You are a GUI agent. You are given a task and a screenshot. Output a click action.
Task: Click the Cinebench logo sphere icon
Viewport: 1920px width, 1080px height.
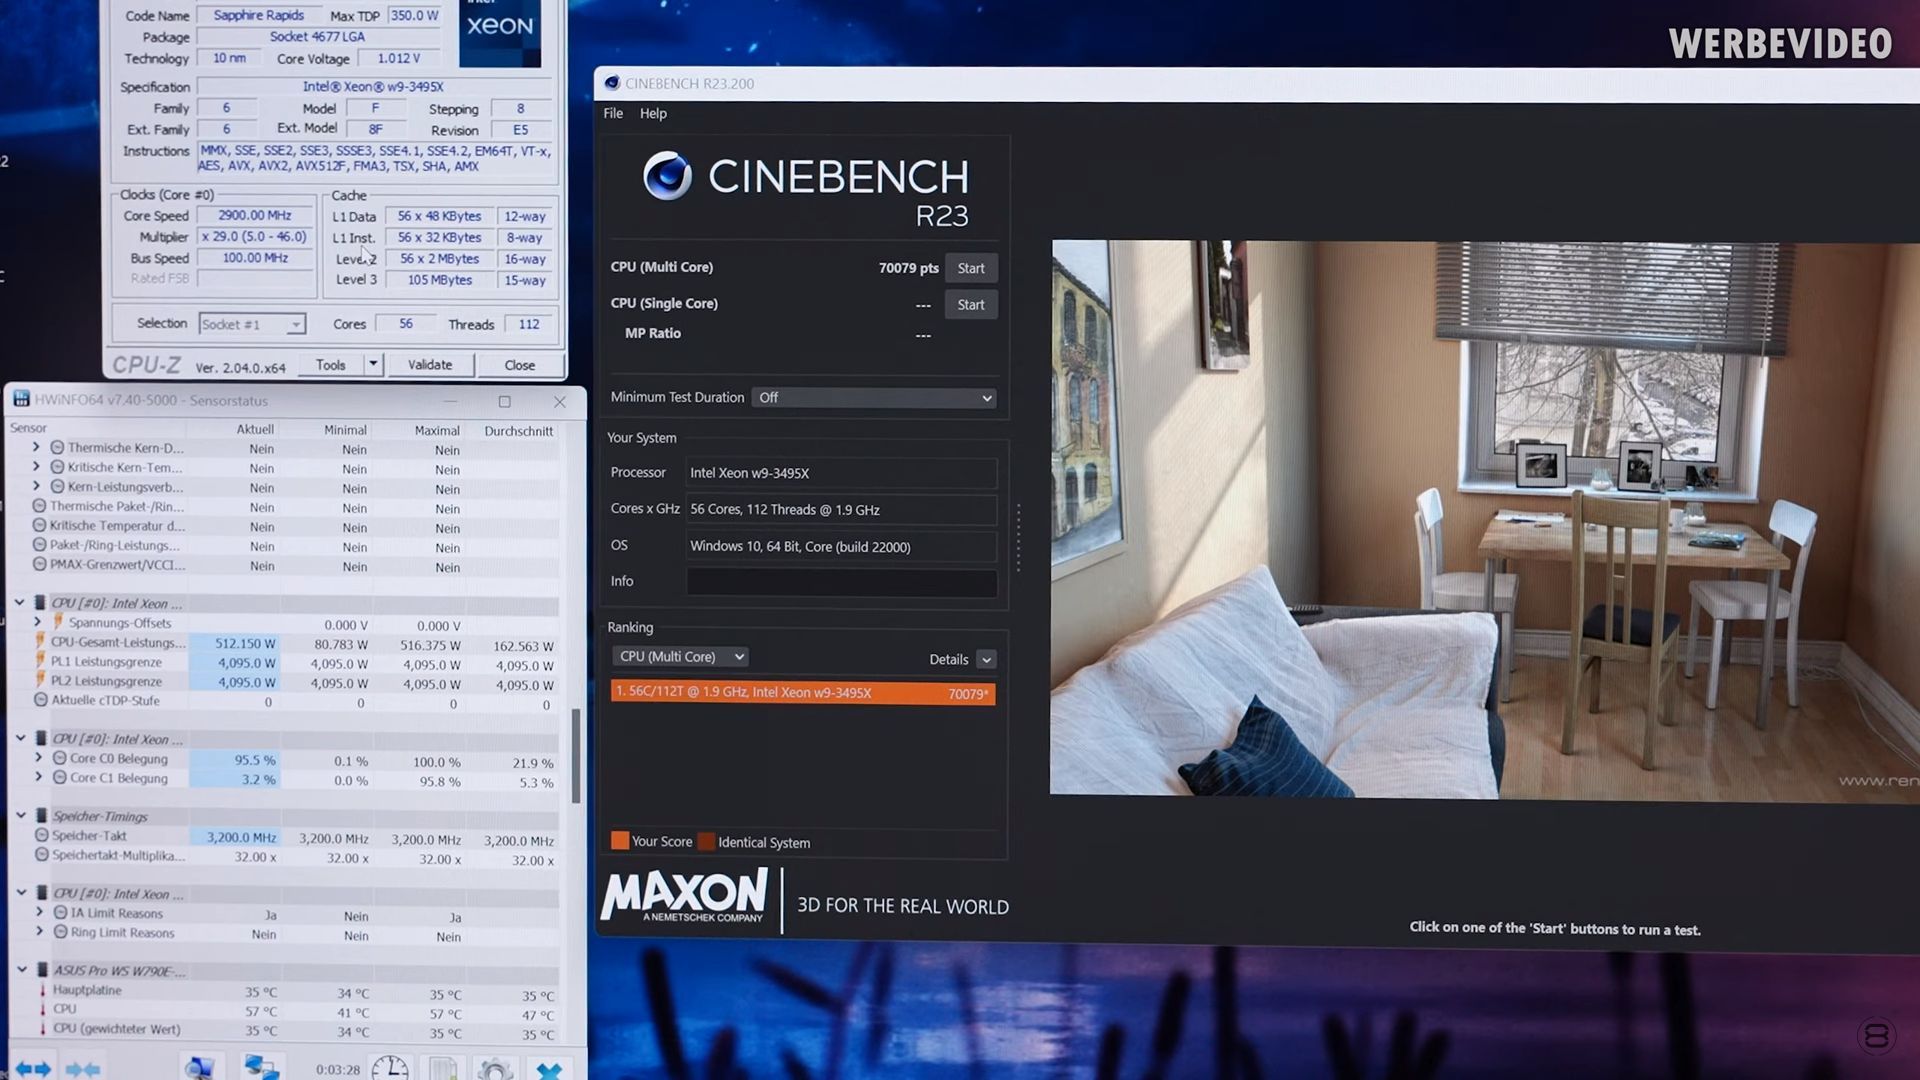667,176
